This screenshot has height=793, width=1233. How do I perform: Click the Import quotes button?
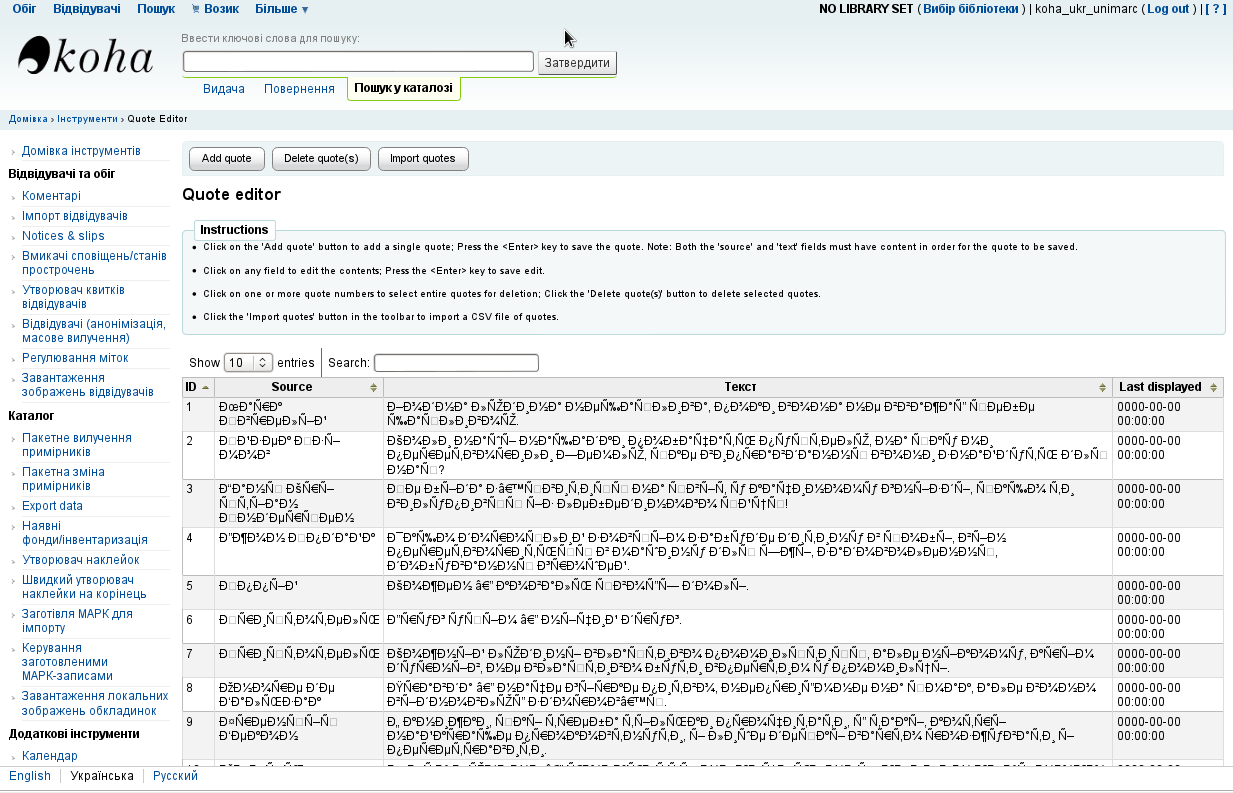422,158
